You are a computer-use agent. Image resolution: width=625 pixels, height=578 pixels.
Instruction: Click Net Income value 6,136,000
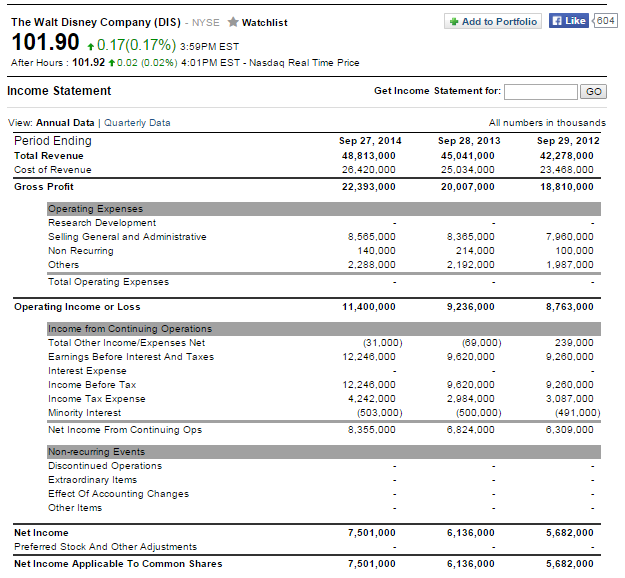click(x=470, y=533)
